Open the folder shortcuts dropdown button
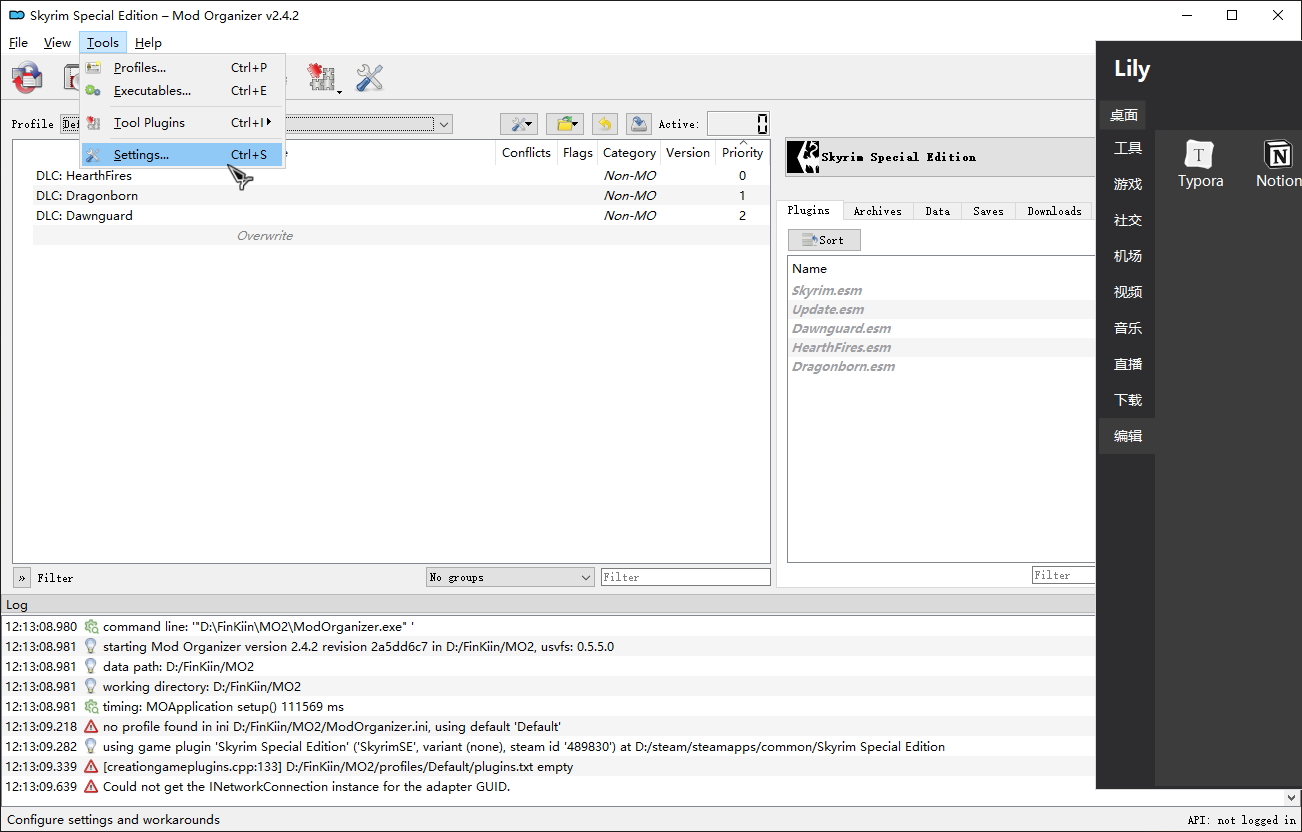 point(565,124)
